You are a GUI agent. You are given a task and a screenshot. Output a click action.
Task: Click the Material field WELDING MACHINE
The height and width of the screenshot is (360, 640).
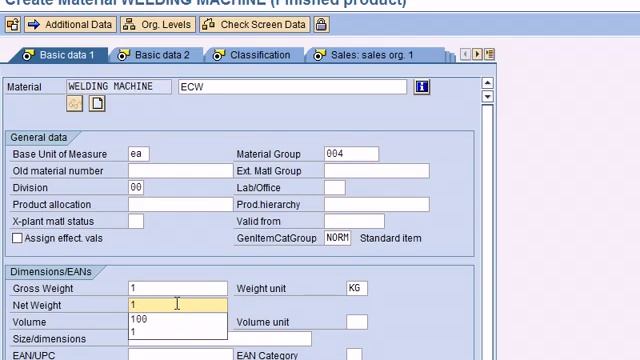(x=119, y=87)
